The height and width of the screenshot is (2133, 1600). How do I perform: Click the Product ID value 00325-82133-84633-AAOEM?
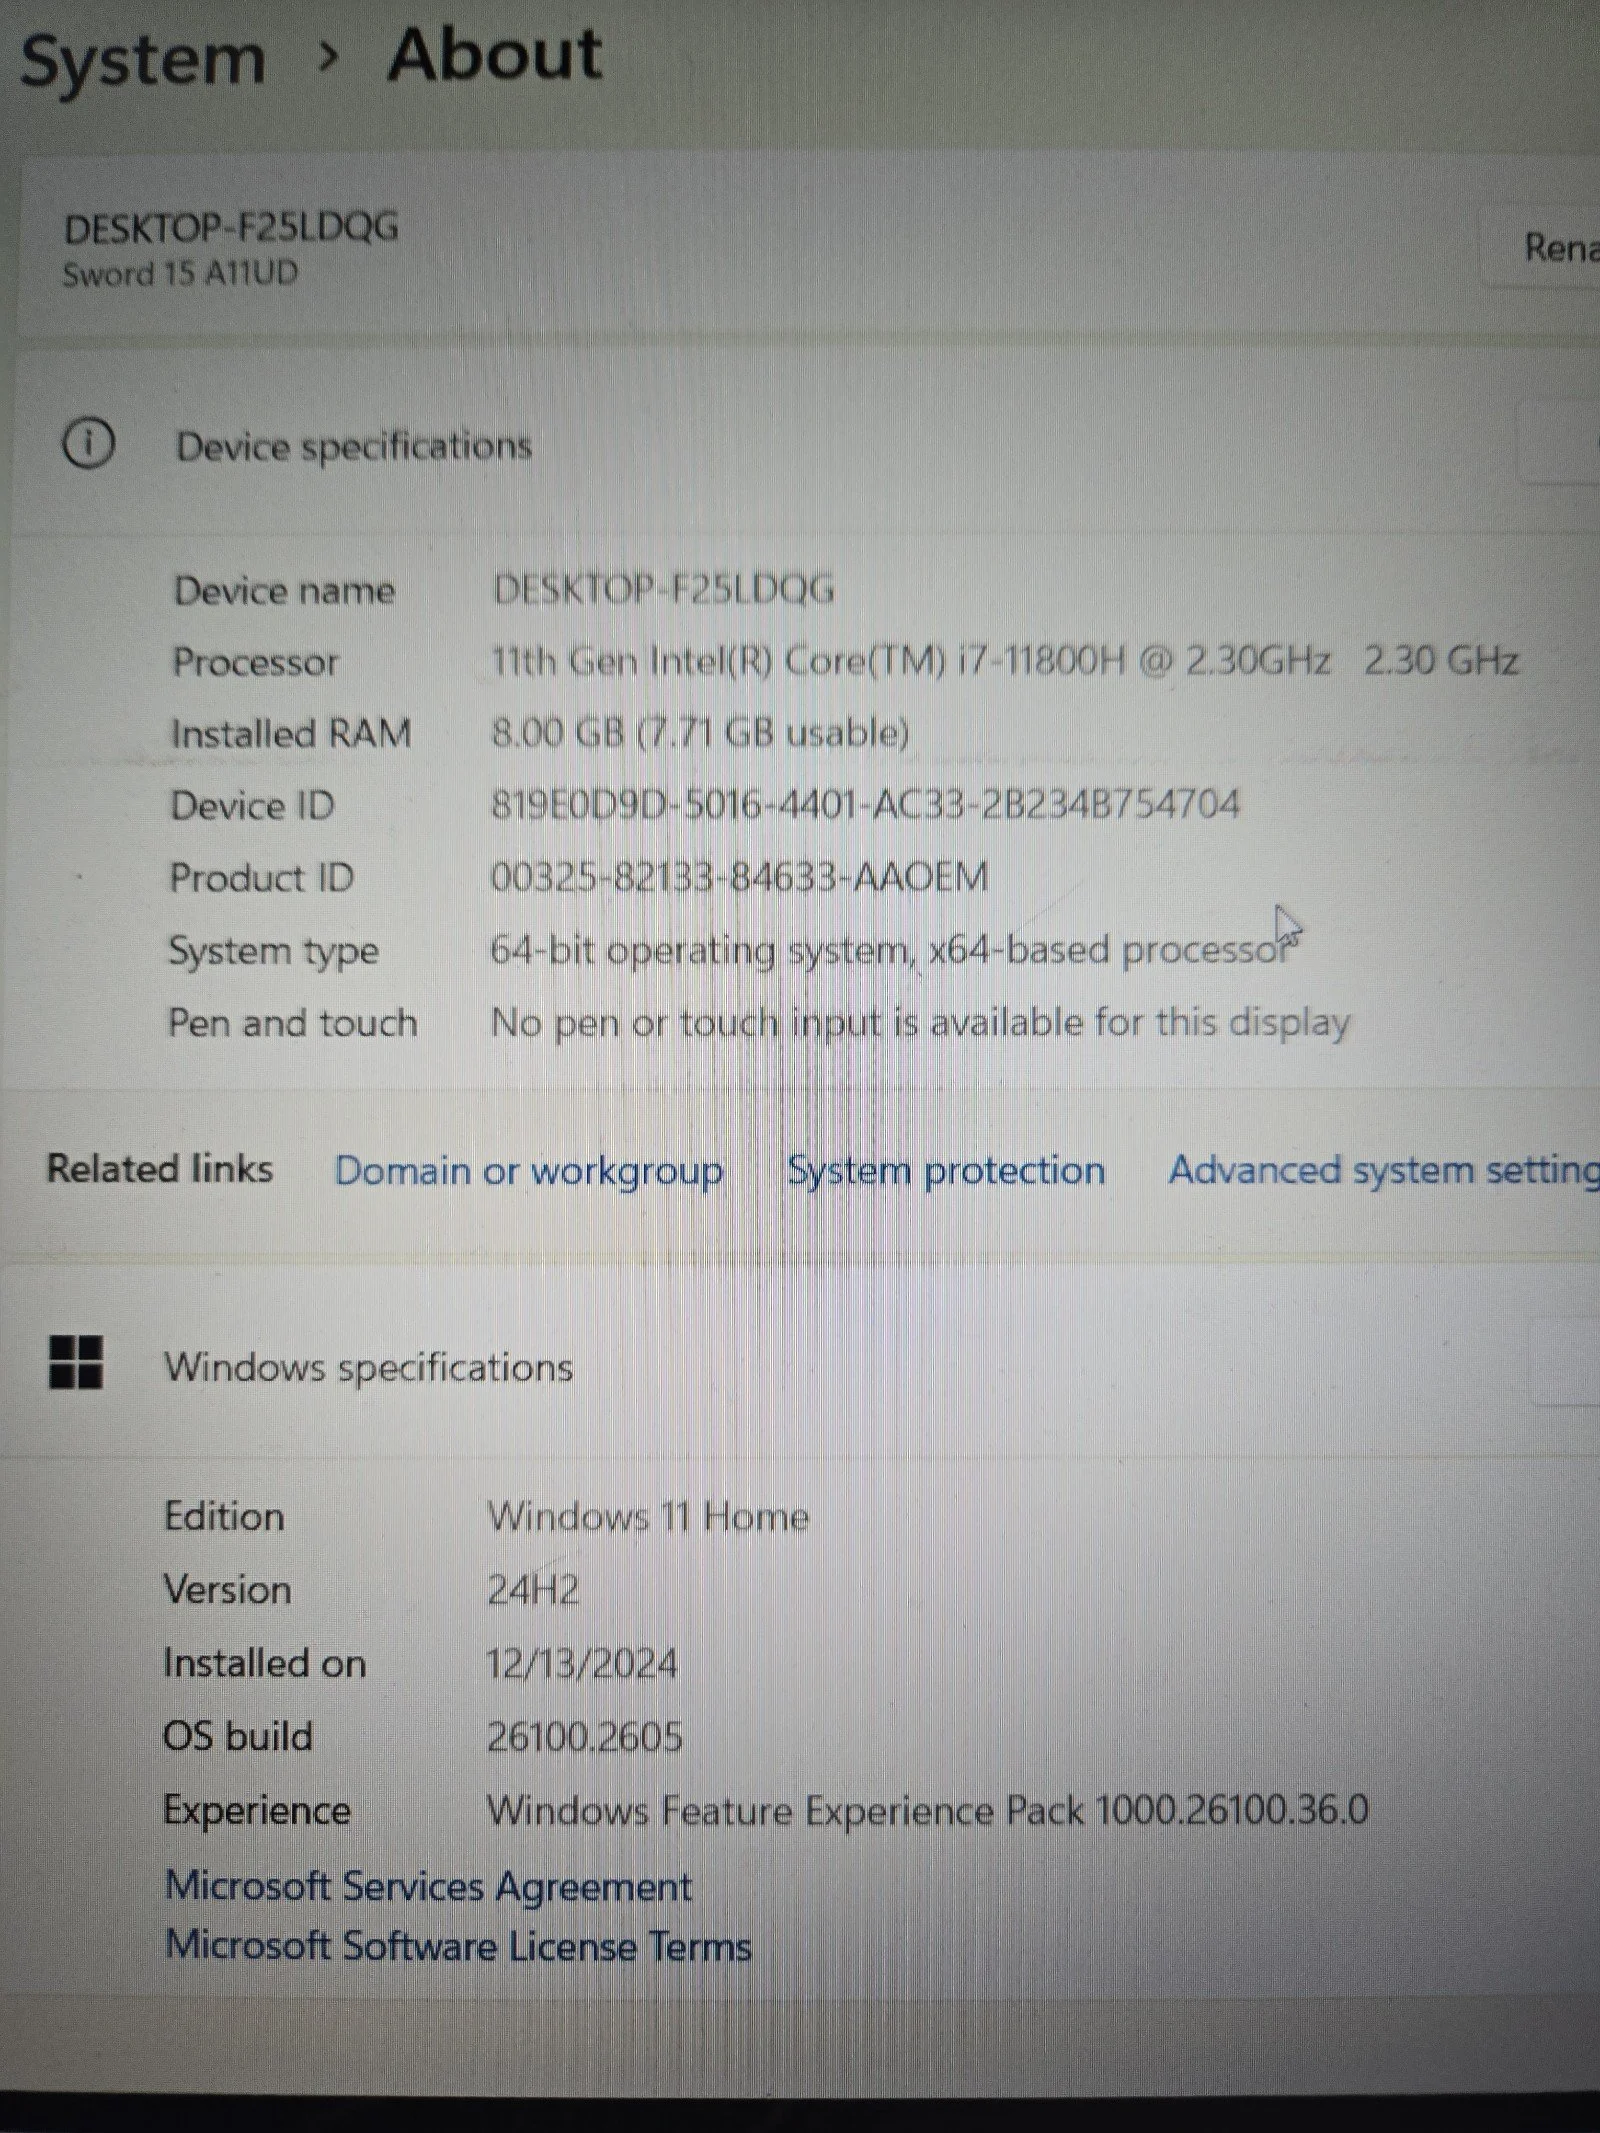tap(739, 877)
